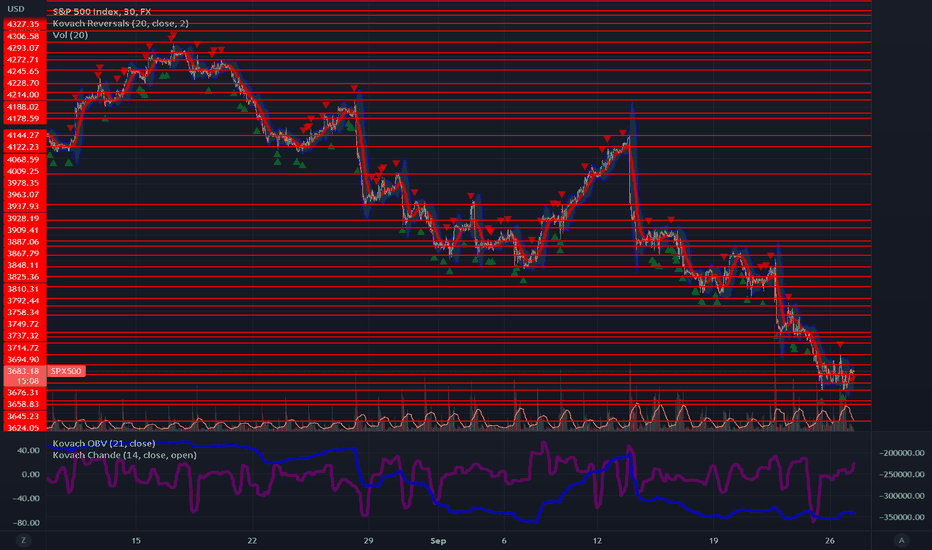Click the 26 date label on time axis
Screen dimensions: 932x550
830,540
